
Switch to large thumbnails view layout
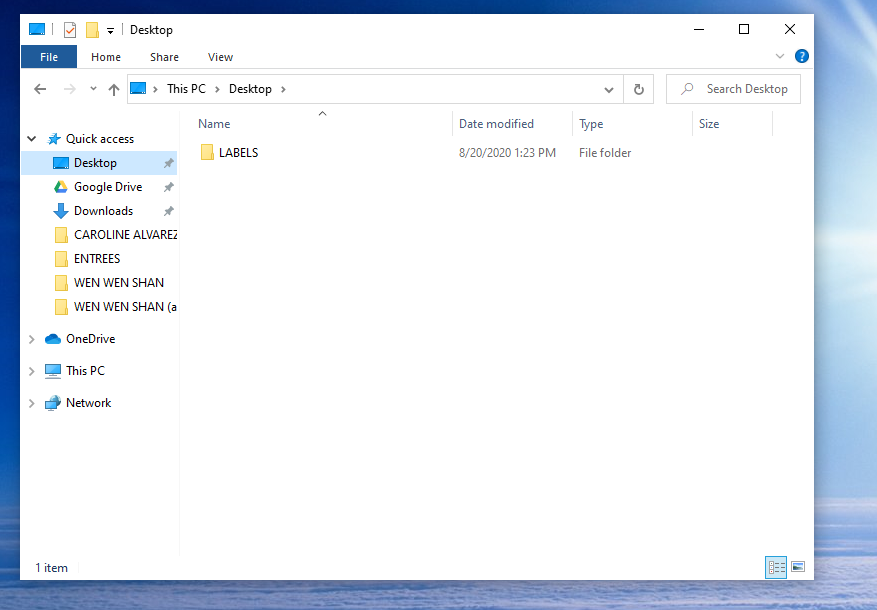pyautogui.click(x=798, y=567)
